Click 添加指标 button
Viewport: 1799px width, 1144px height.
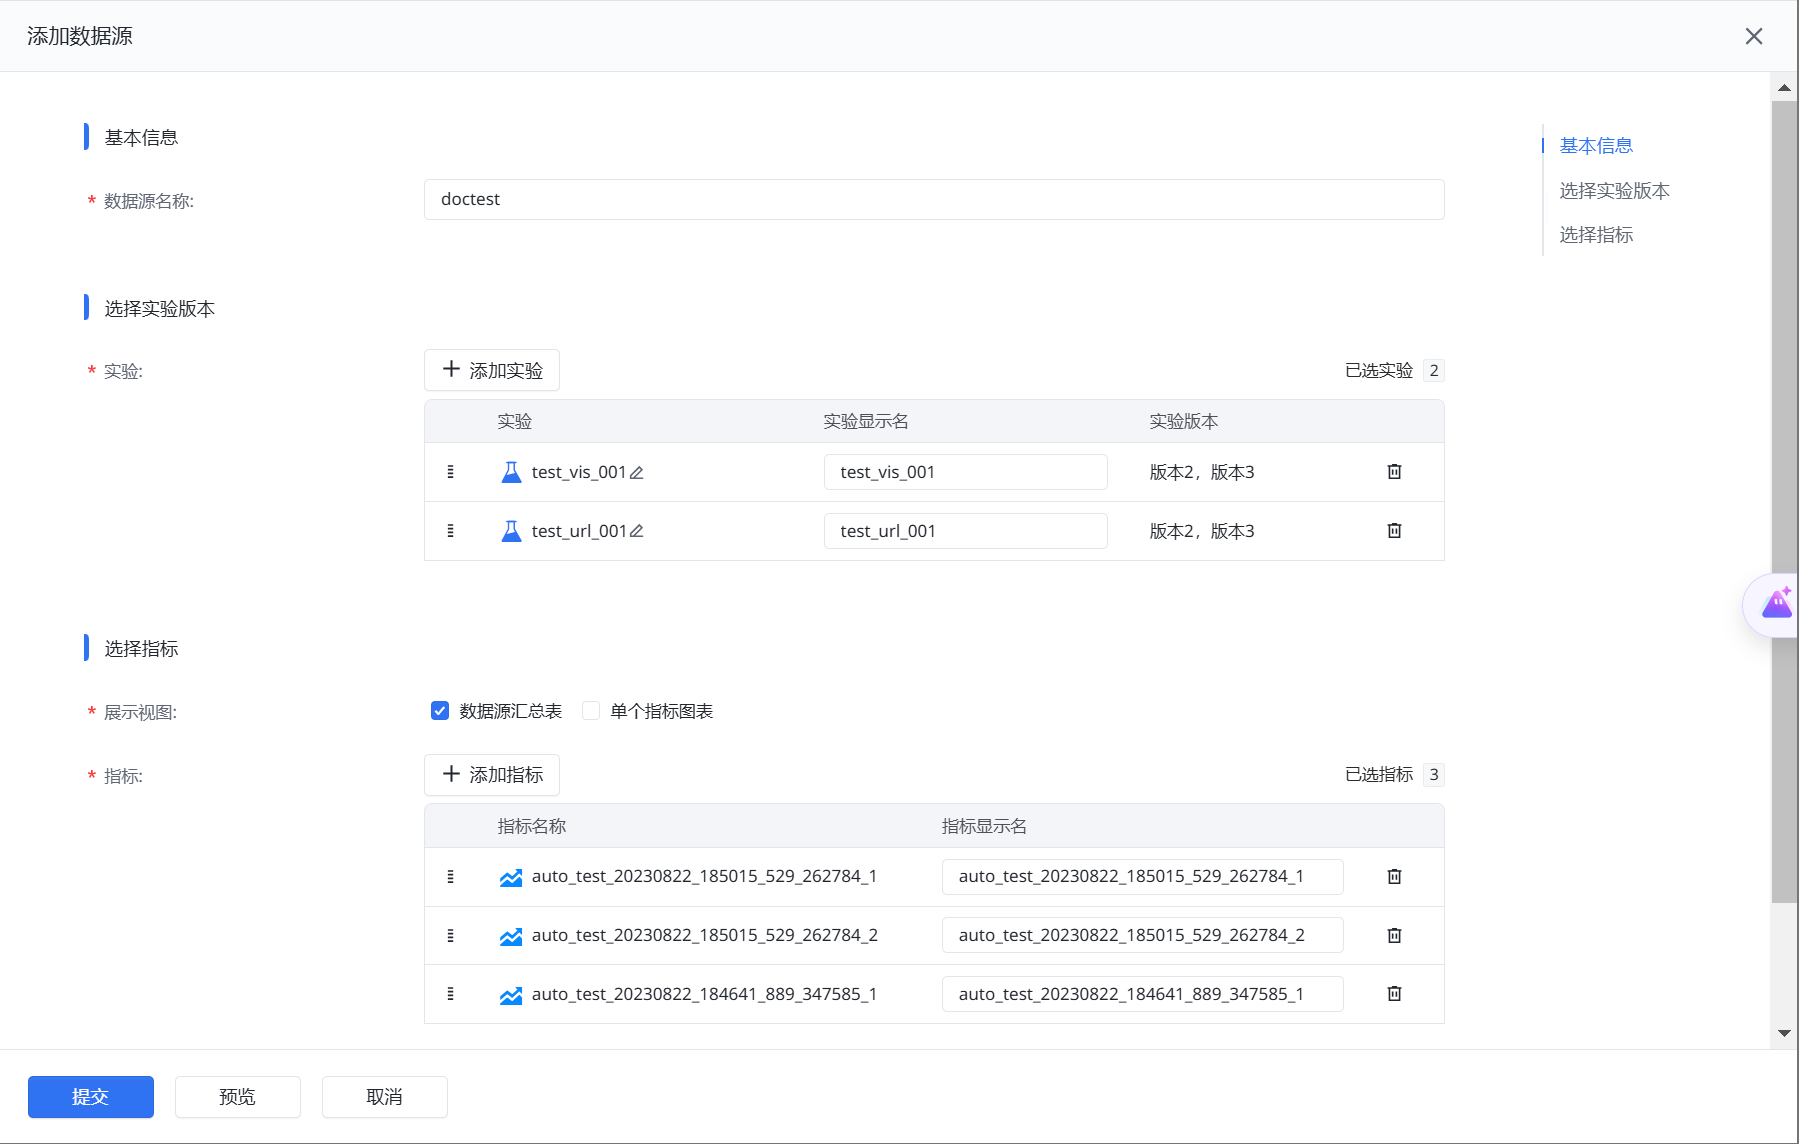click(492, 775)
